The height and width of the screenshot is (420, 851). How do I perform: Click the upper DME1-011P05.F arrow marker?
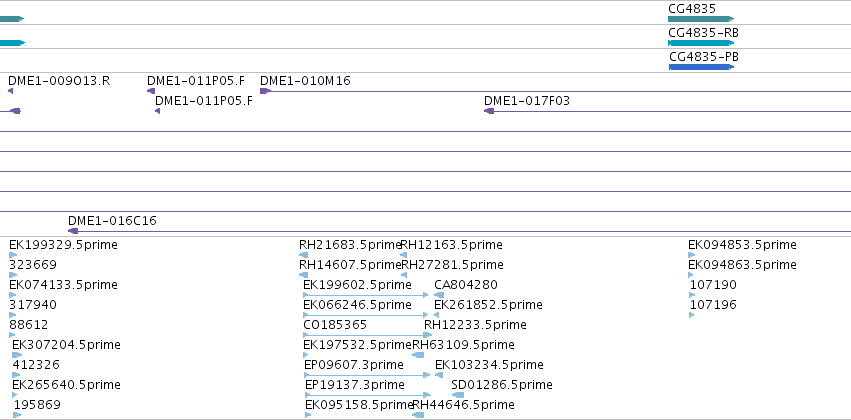click(x=151, y=91)
